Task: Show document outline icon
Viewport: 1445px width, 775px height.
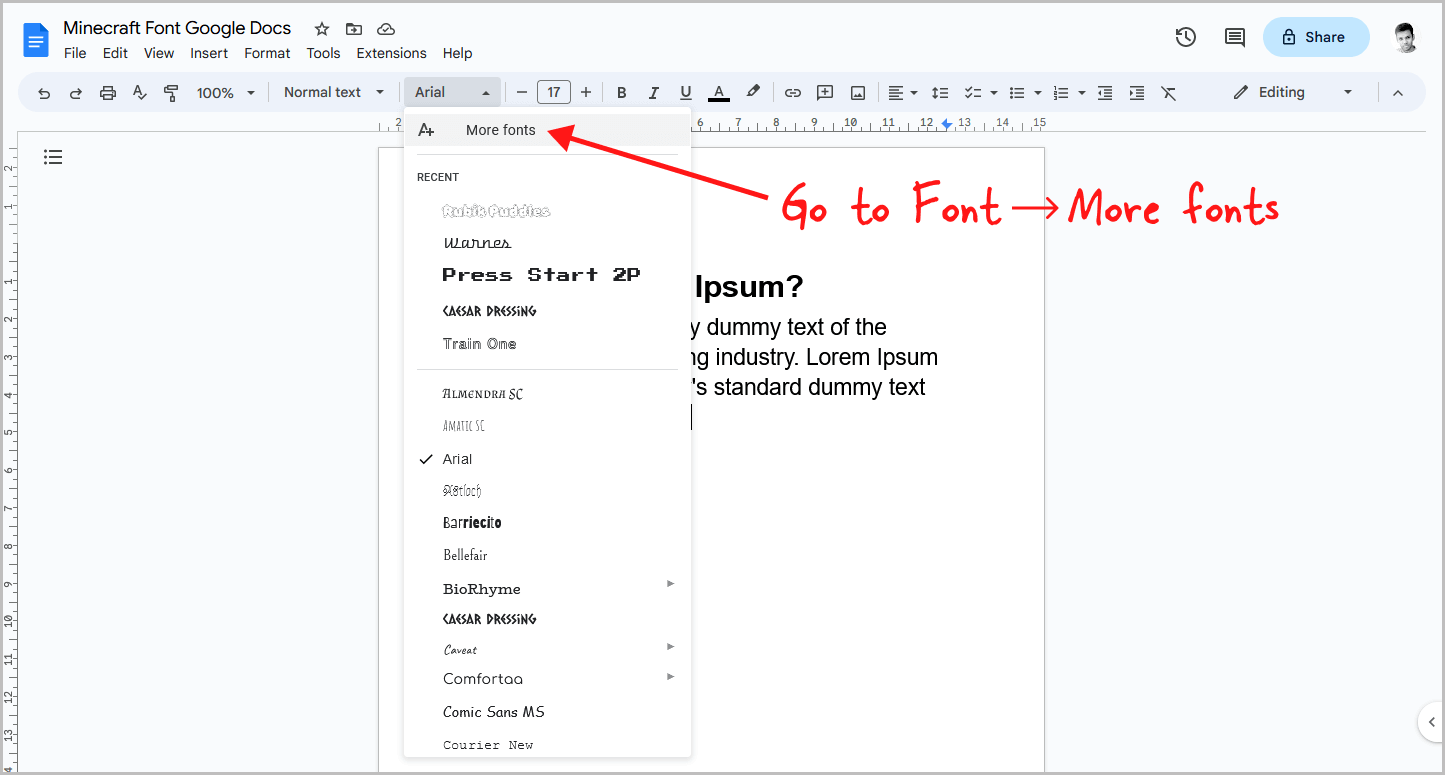Action: click(53, 157)
